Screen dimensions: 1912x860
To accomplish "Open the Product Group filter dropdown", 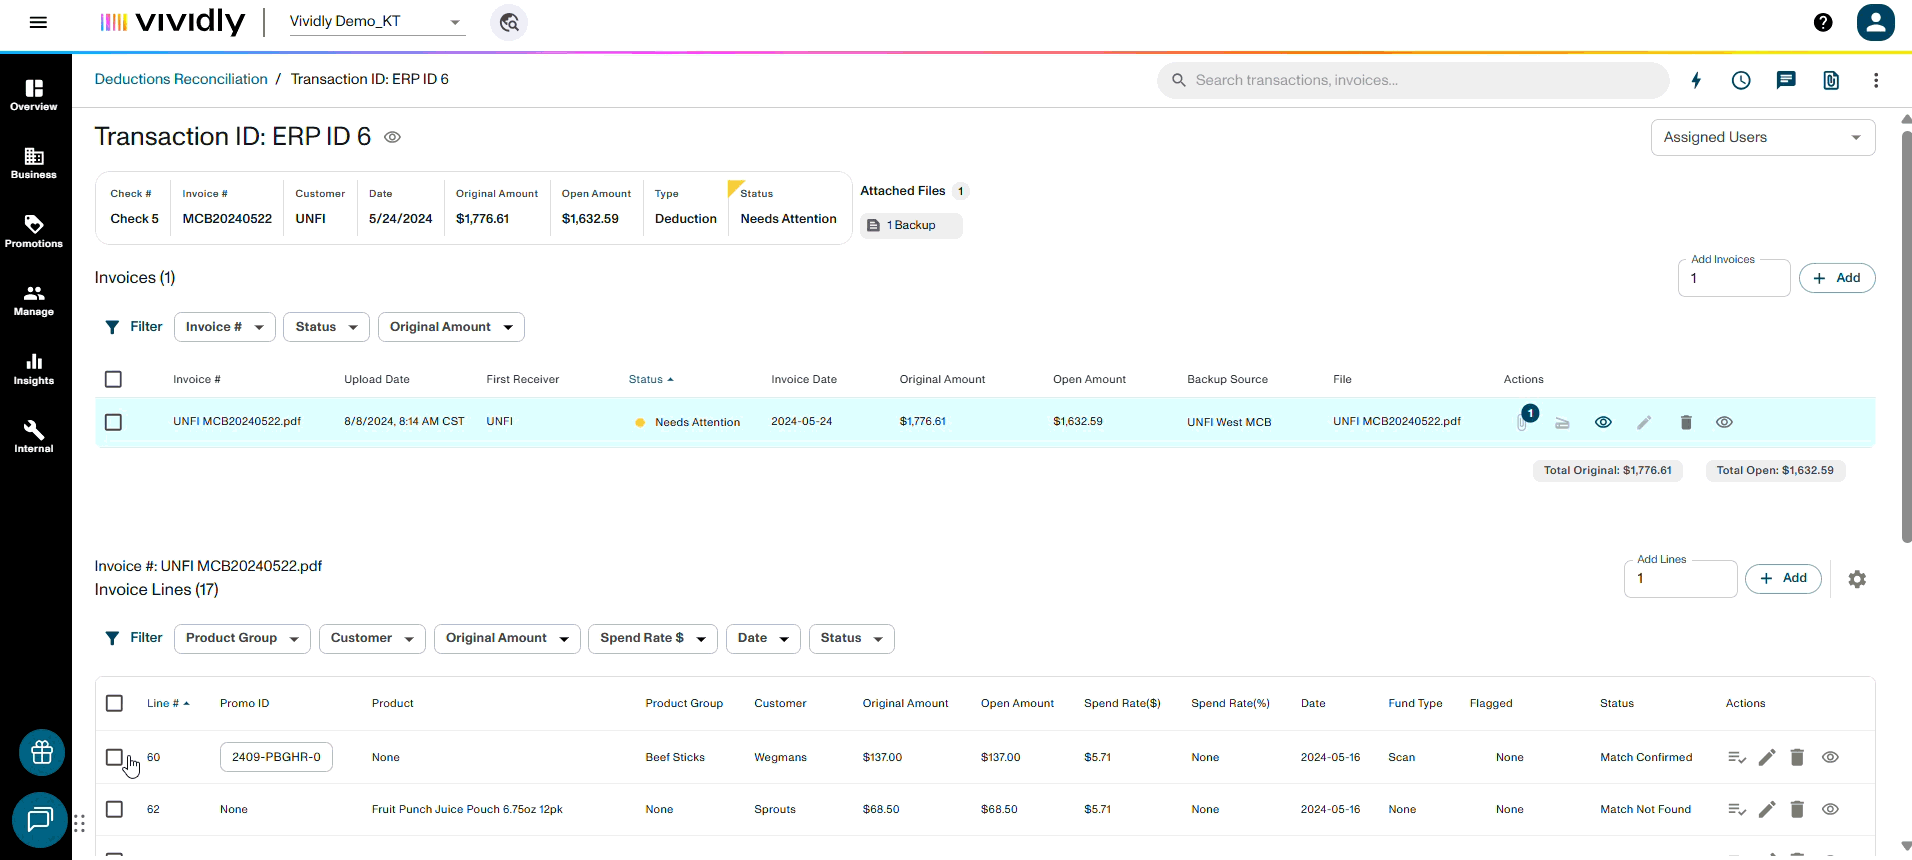I will pyautogui.click(x=242, y=638).
